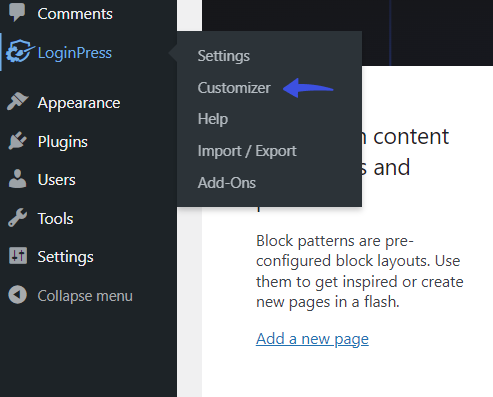Image resolution: width=493 pixels, height=397 pixels.
Task: Click the Settings sliders icon
Action: [x=18, y=256]
